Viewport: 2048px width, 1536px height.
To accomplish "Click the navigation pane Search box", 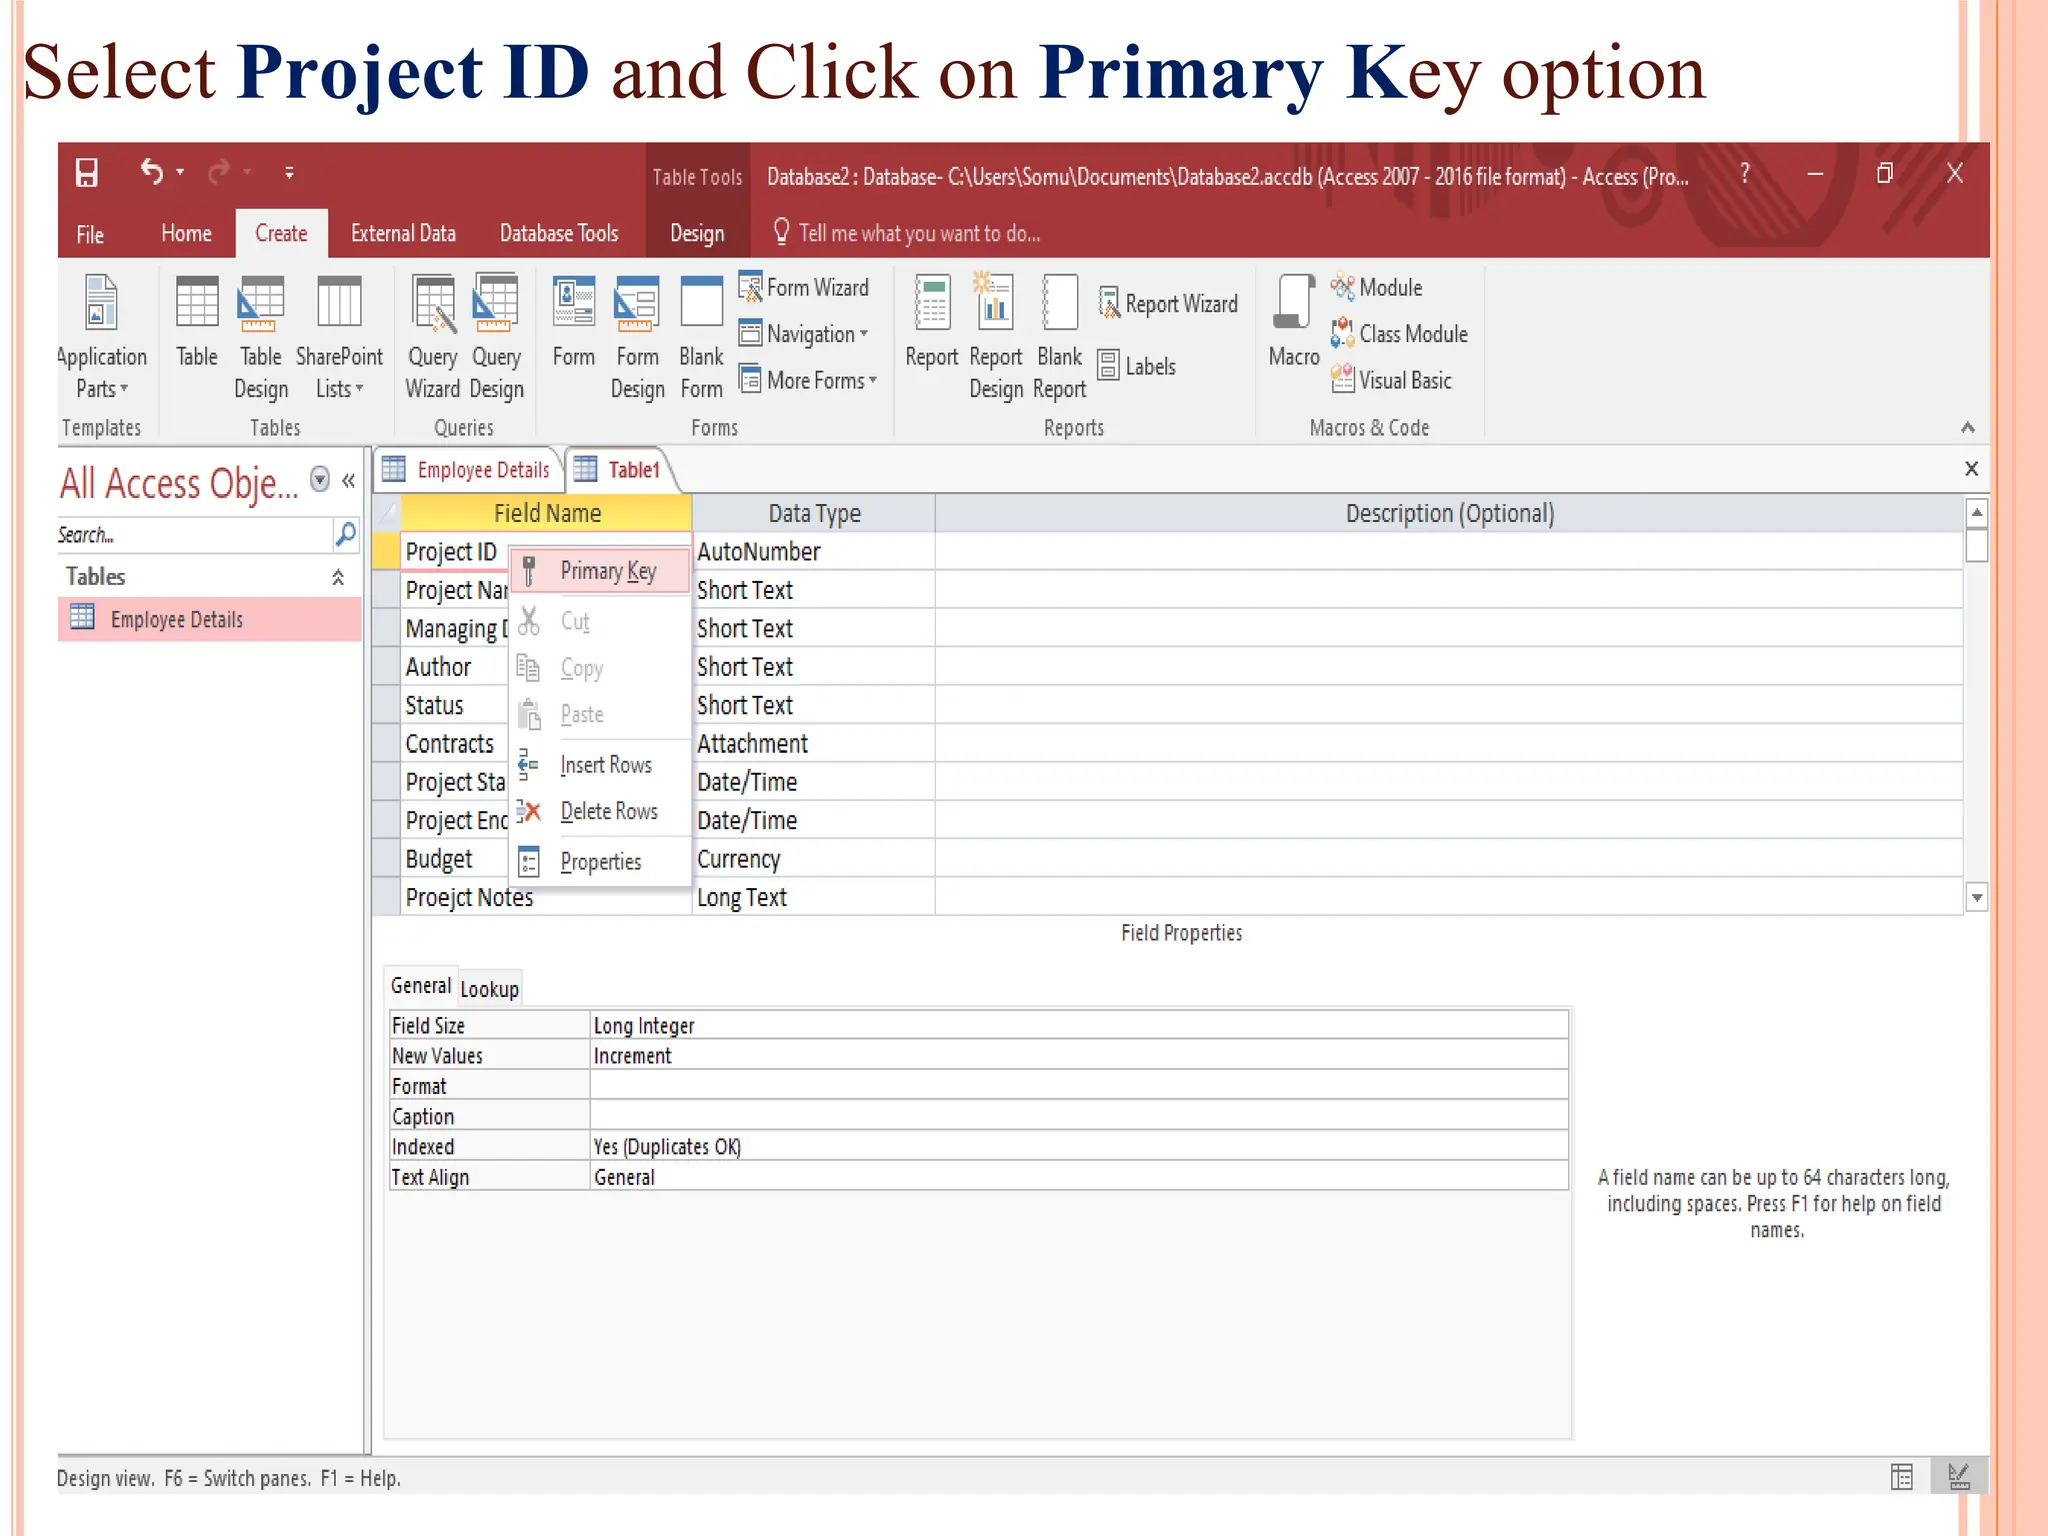I will coord(195,535).
